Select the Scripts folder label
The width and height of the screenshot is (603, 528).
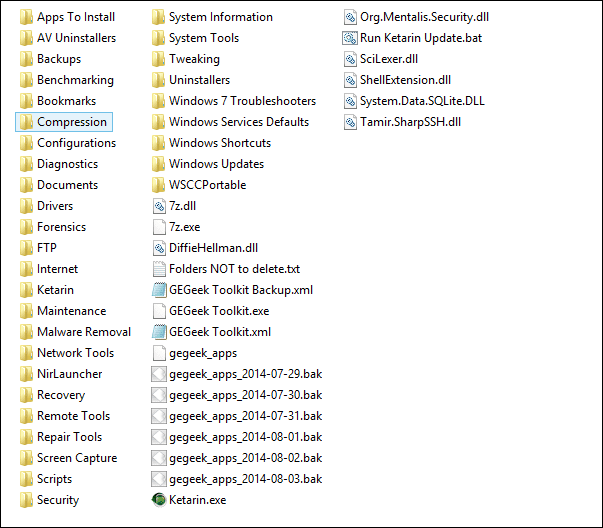click(55, 479)
